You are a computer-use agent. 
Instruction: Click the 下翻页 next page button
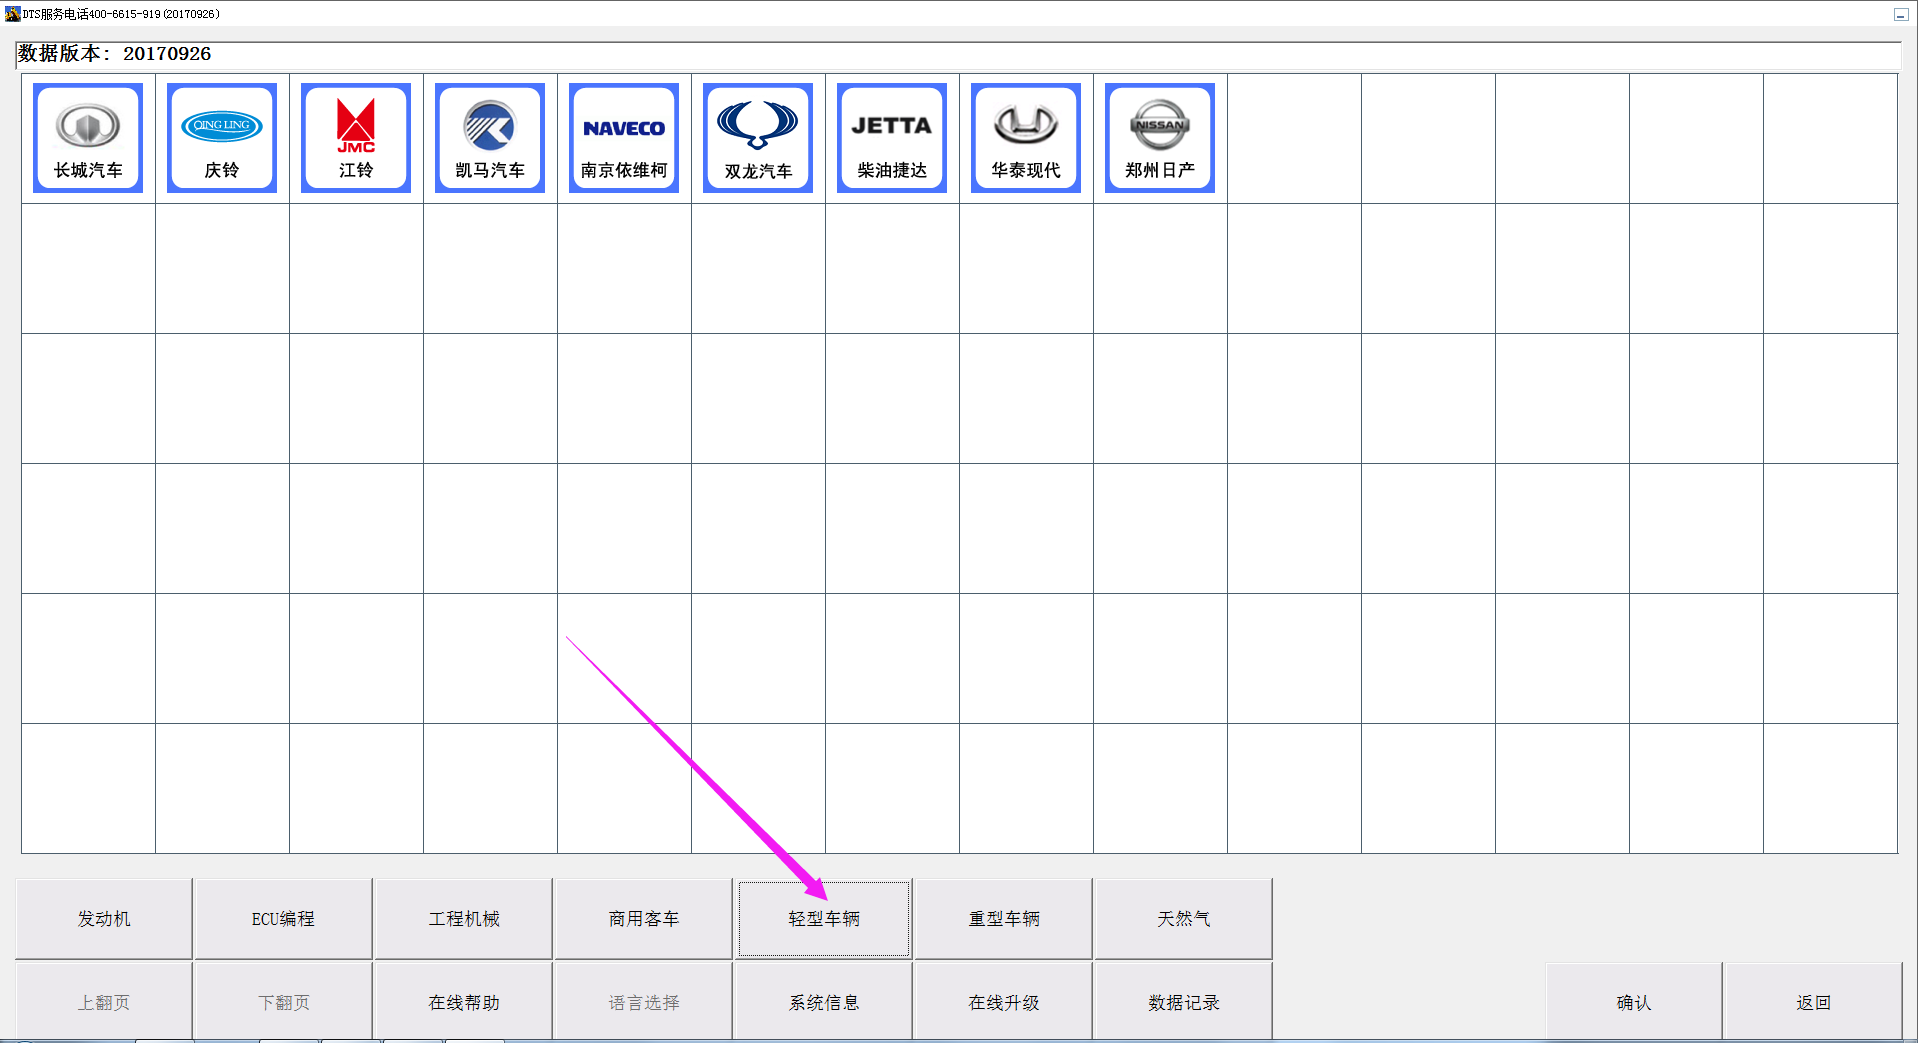click(283, 1001)
